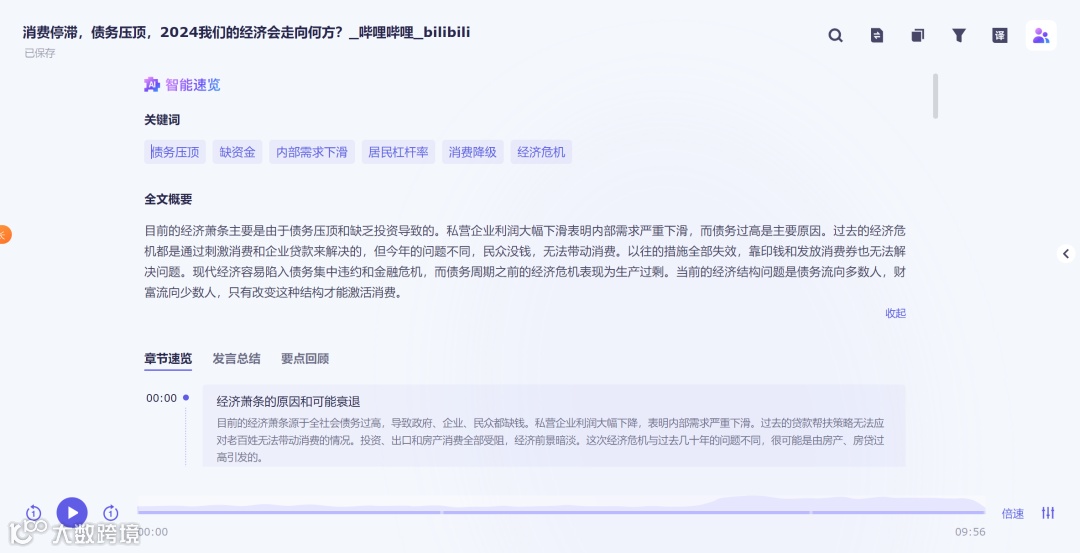Click the 关键词 heading
Image resolution: width=1080 pixels, height=553 pixels.
(162, 120)
